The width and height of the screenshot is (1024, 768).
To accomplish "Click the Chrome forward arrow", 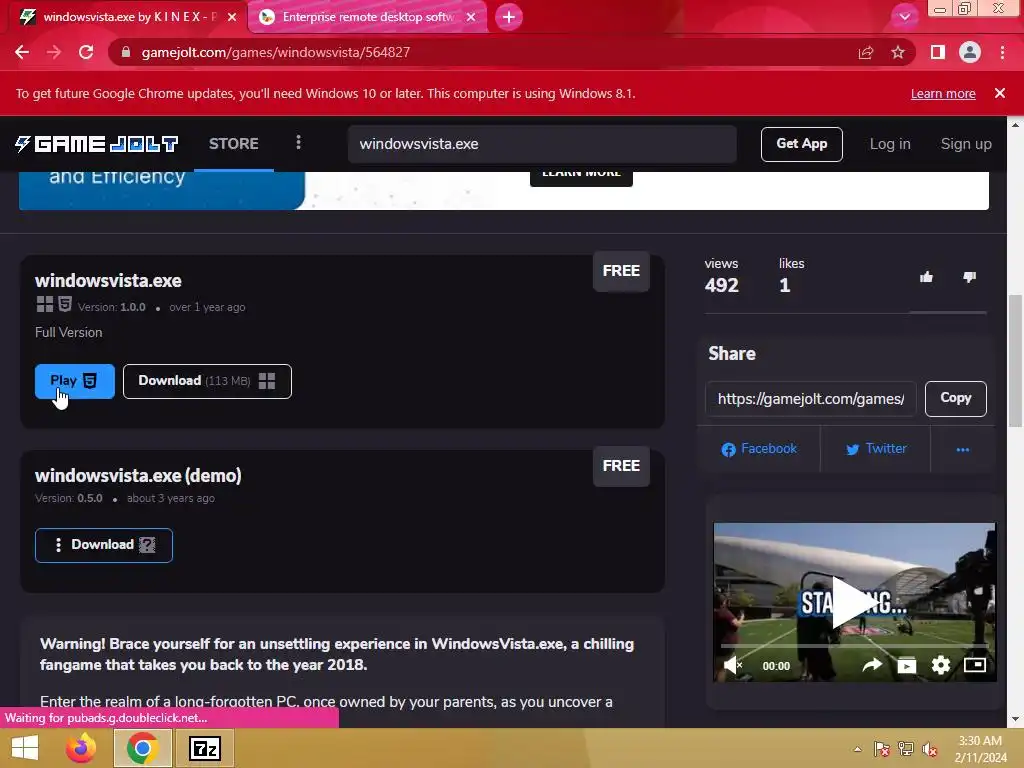I will (54, 52).
